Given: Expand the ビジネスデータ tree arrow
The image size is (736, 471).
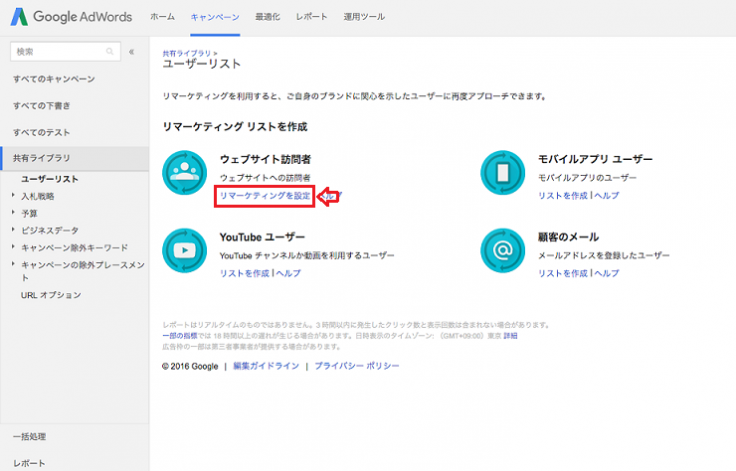Looking at the screenshot, I should coord(14,229).
